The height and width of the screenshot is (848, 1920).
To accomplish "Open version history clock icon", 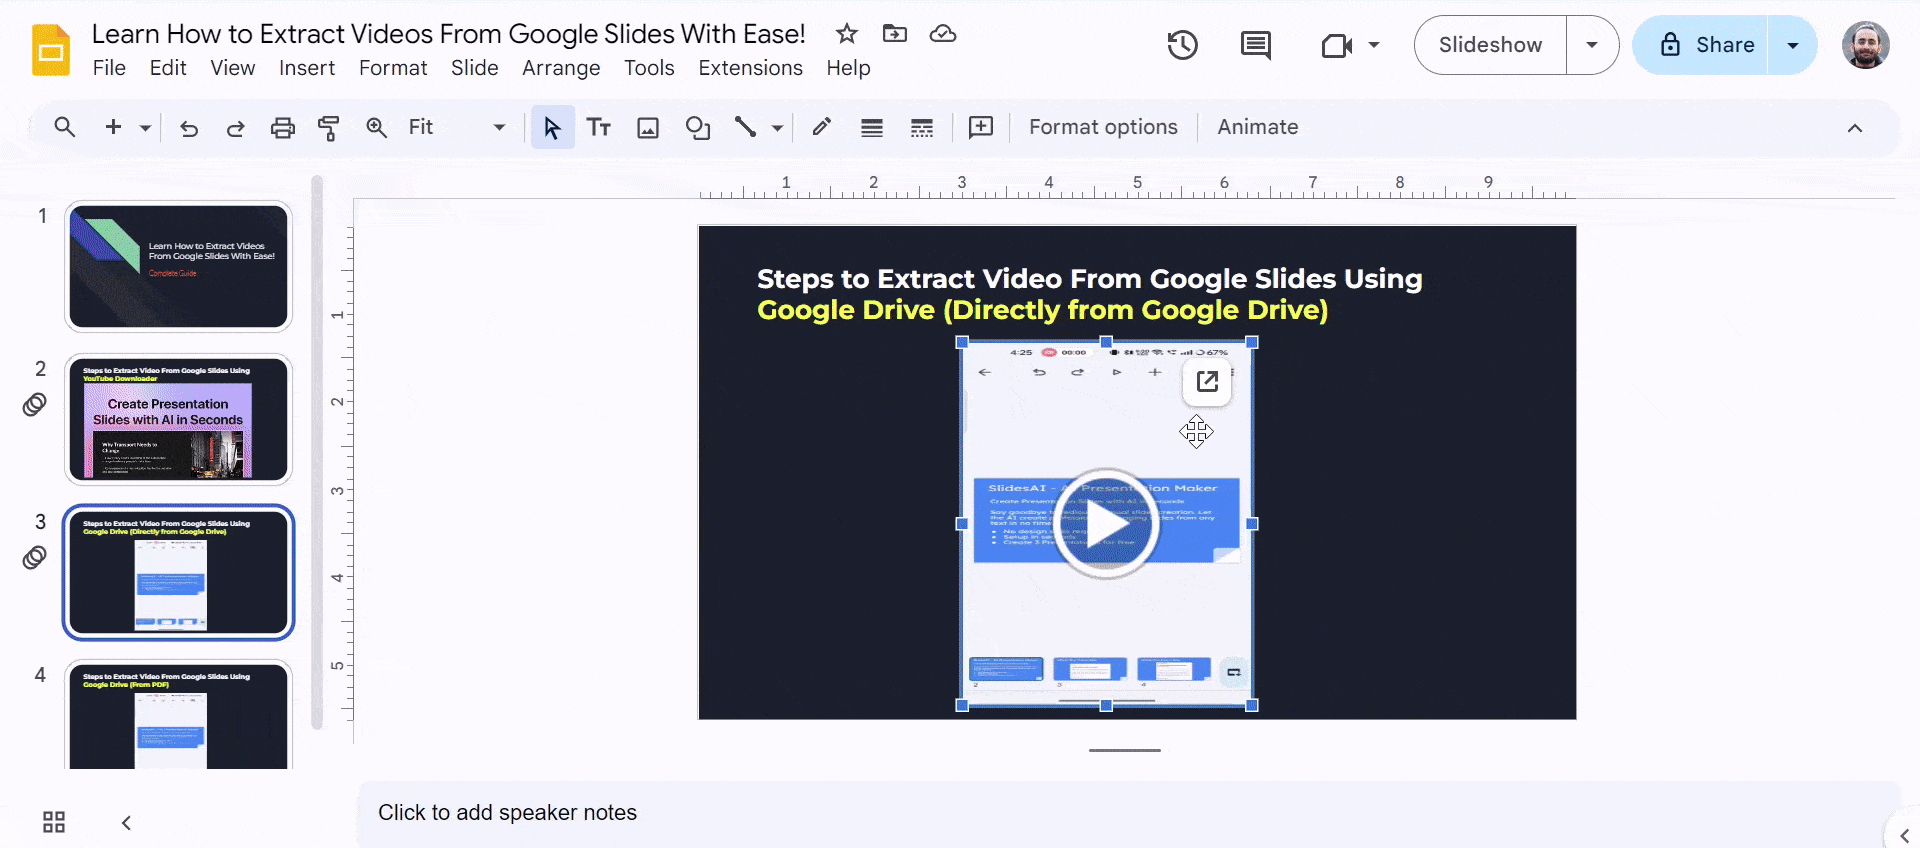I will click(1182, 45).
